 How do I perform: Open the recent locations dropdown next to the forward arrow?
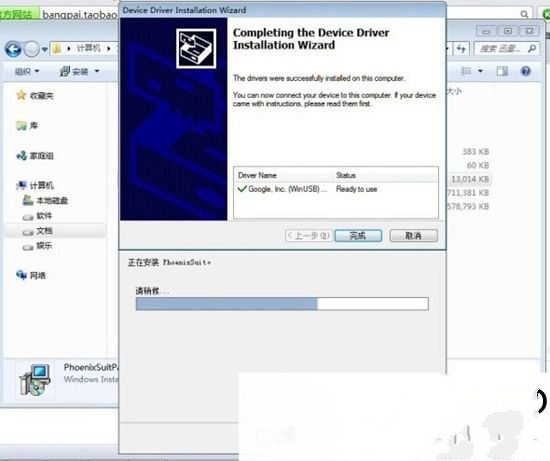pos(45,49)
